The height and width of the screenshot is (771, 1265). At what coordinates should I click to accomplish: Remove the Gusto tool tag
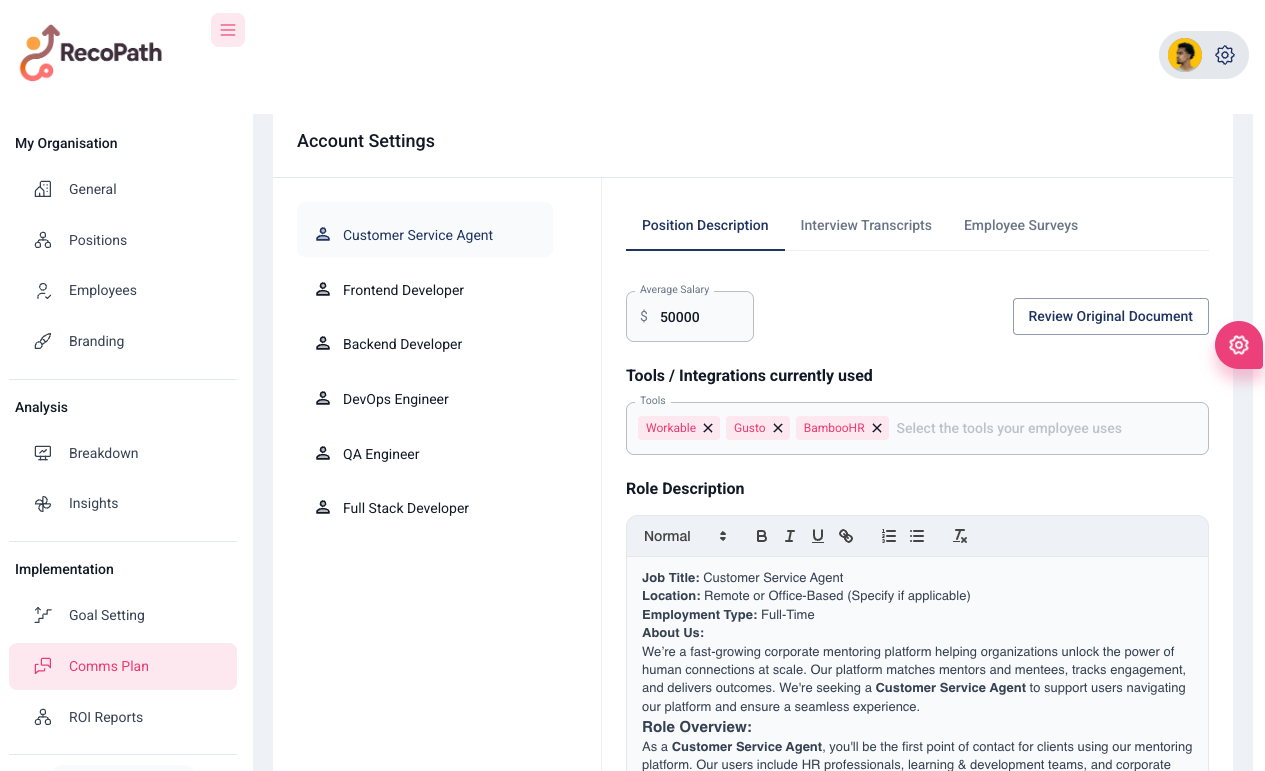778,428
